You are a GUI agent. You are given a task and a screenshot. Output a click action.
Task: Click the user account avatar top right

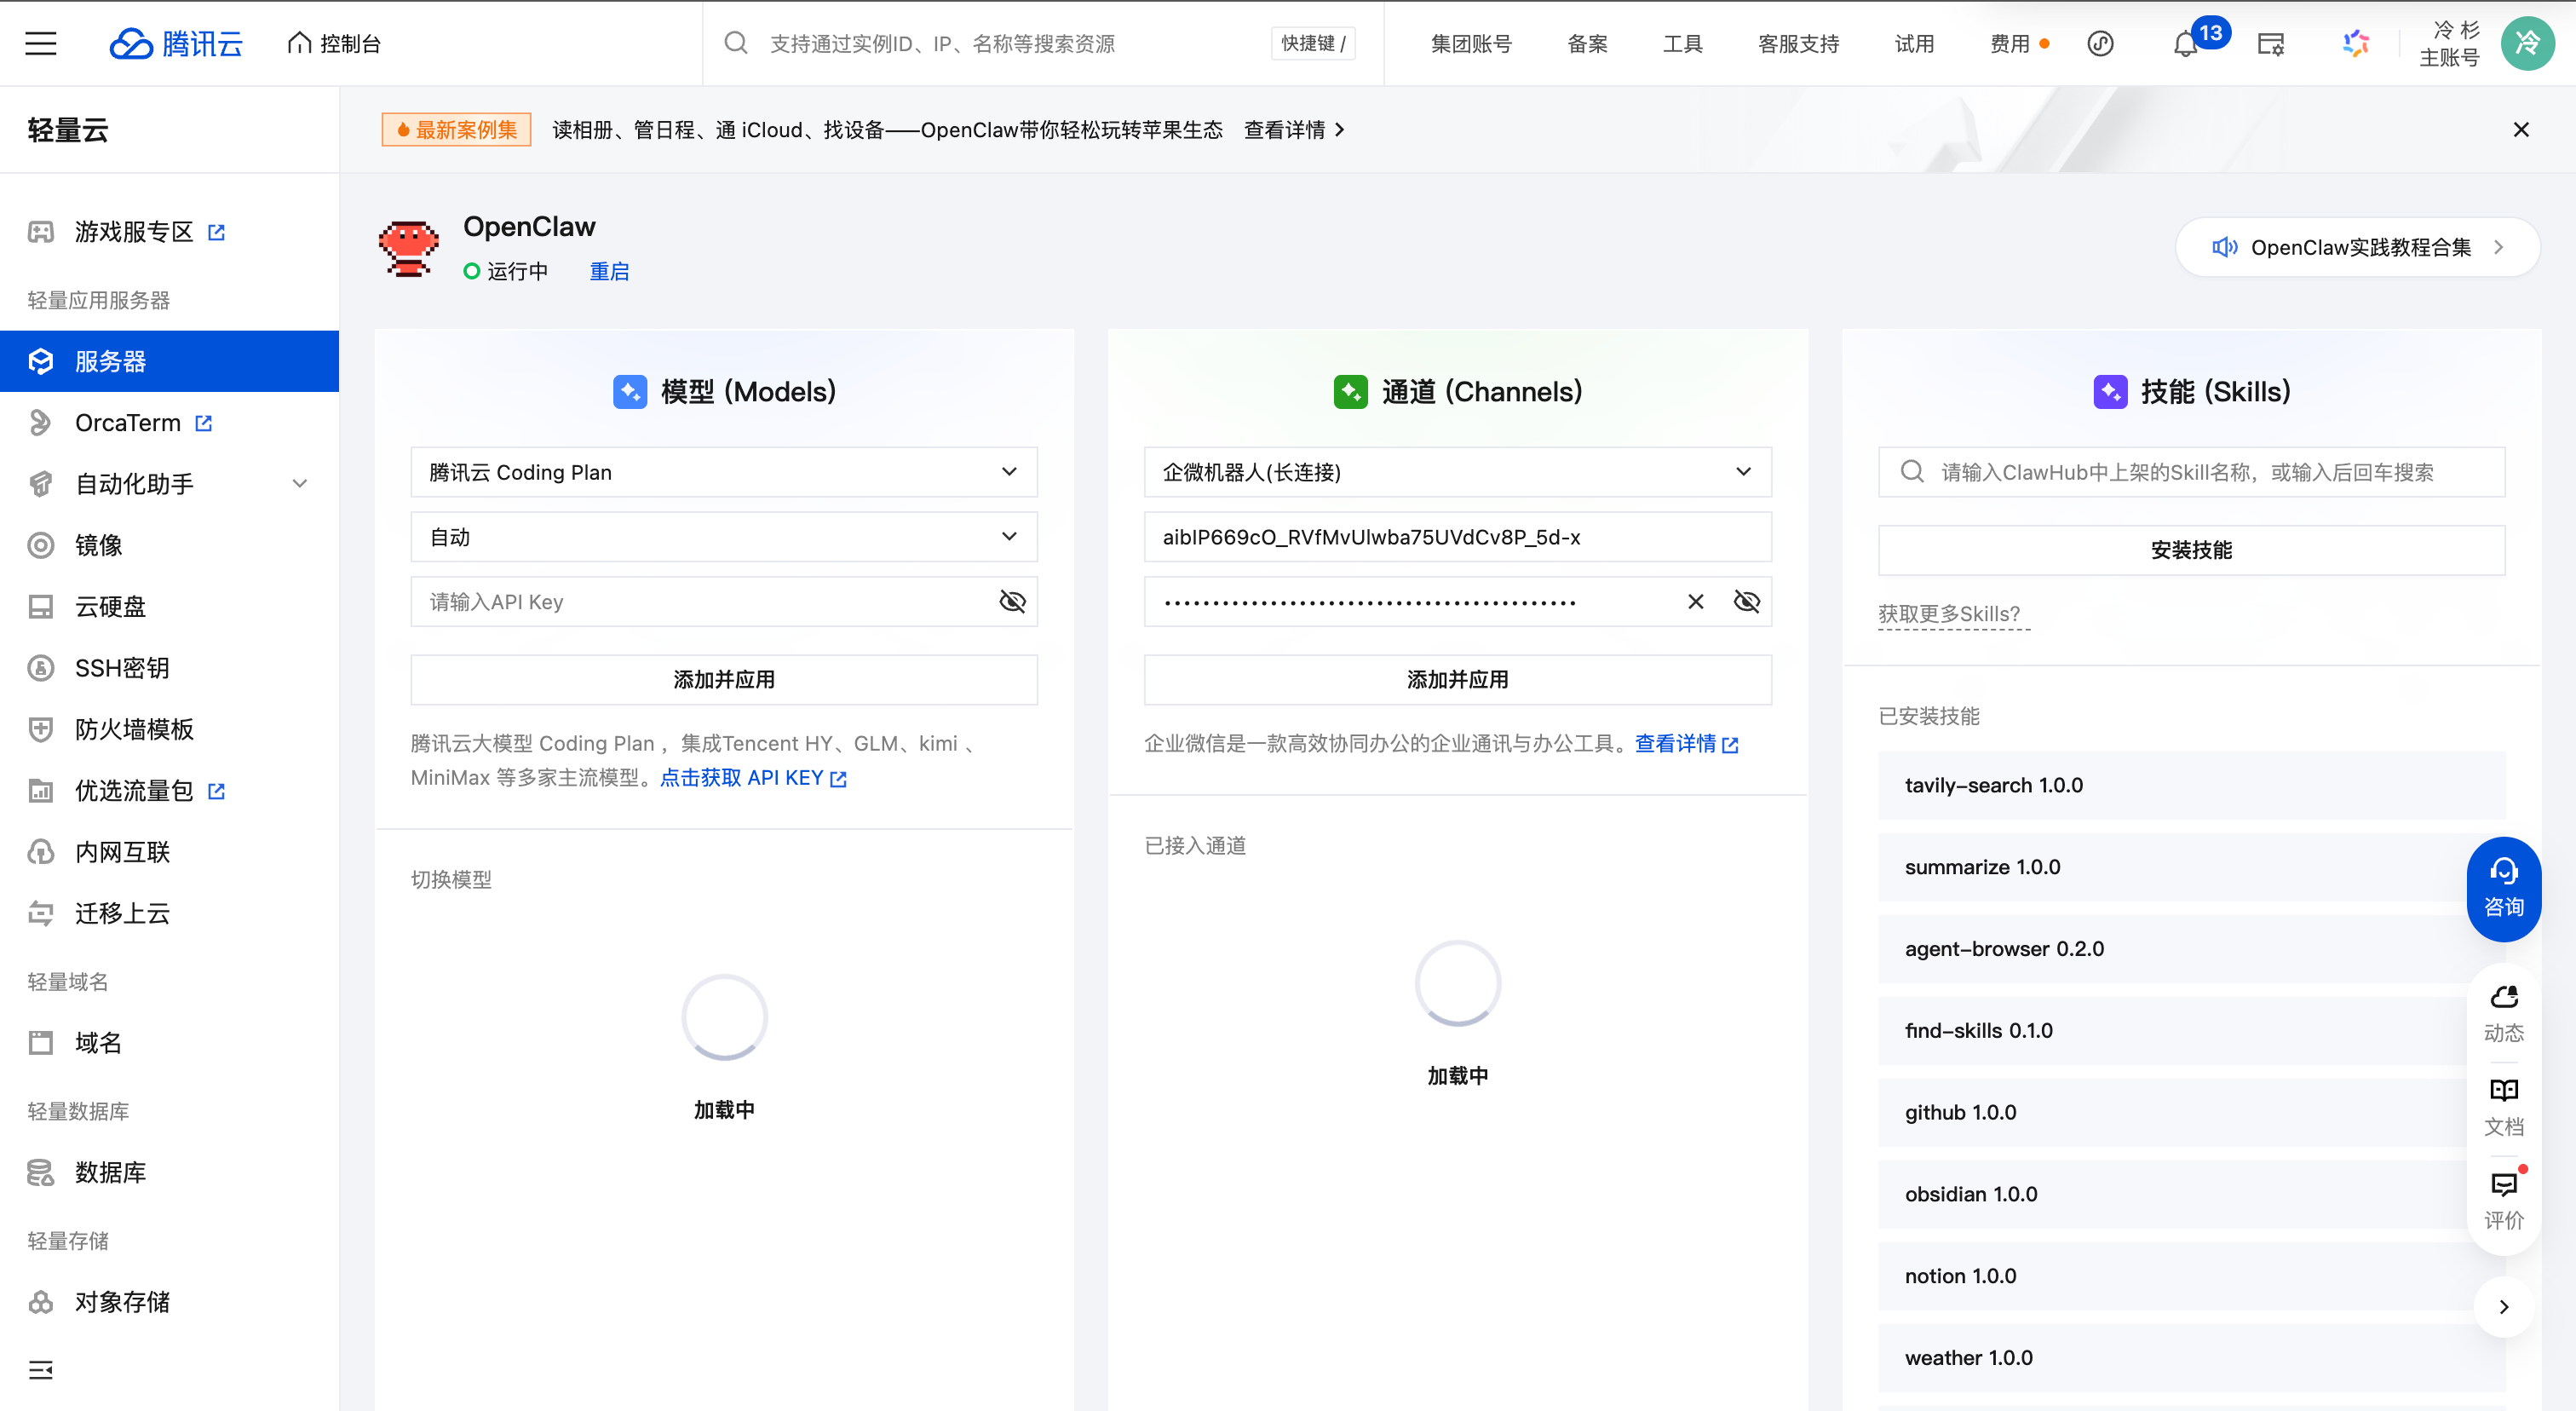pos(2528,43)
